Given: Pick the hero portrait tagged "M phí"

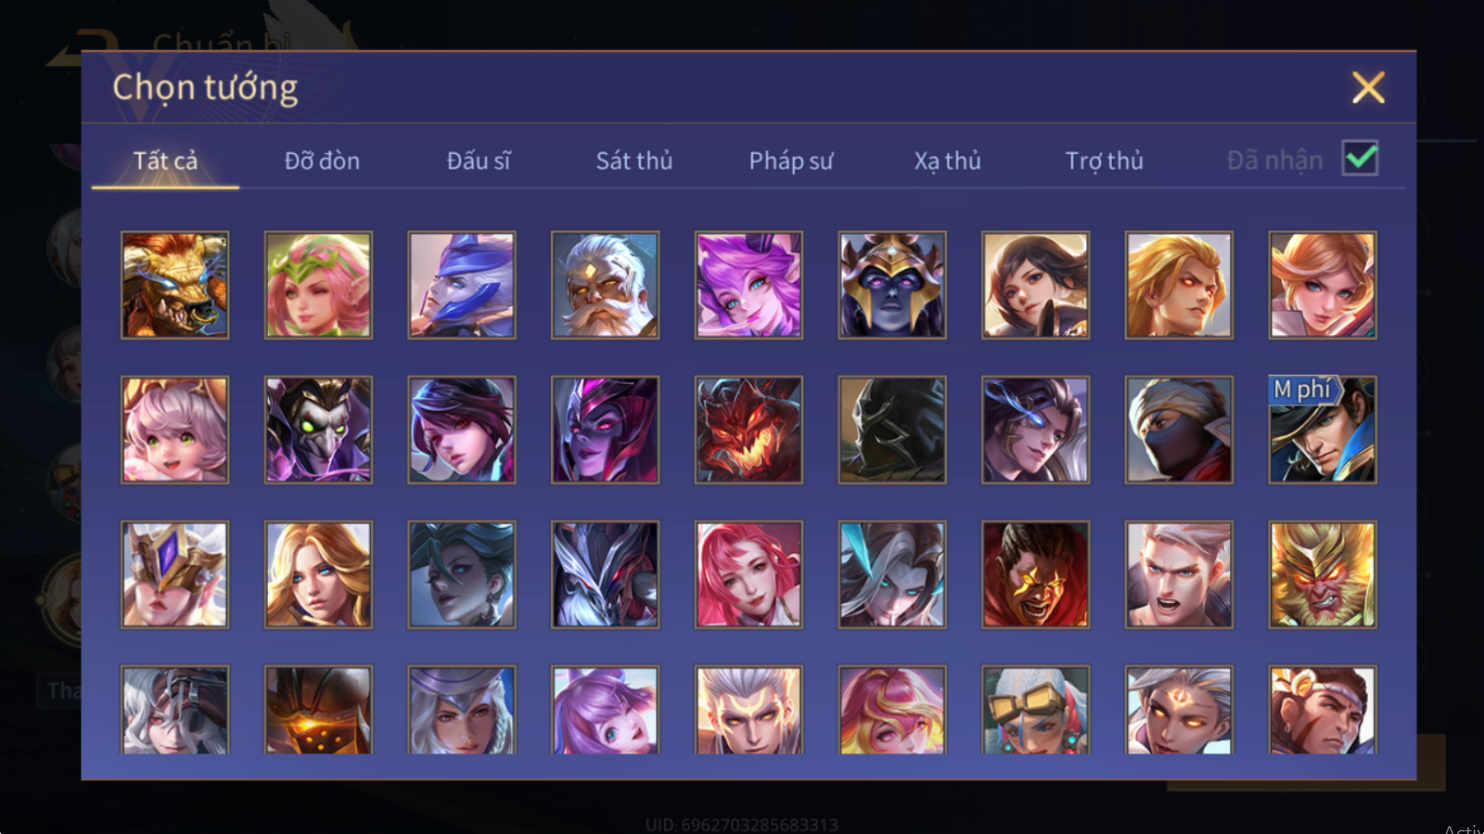Looking at the screenshot, I should pyautogui.click(x=1322, y=430).
